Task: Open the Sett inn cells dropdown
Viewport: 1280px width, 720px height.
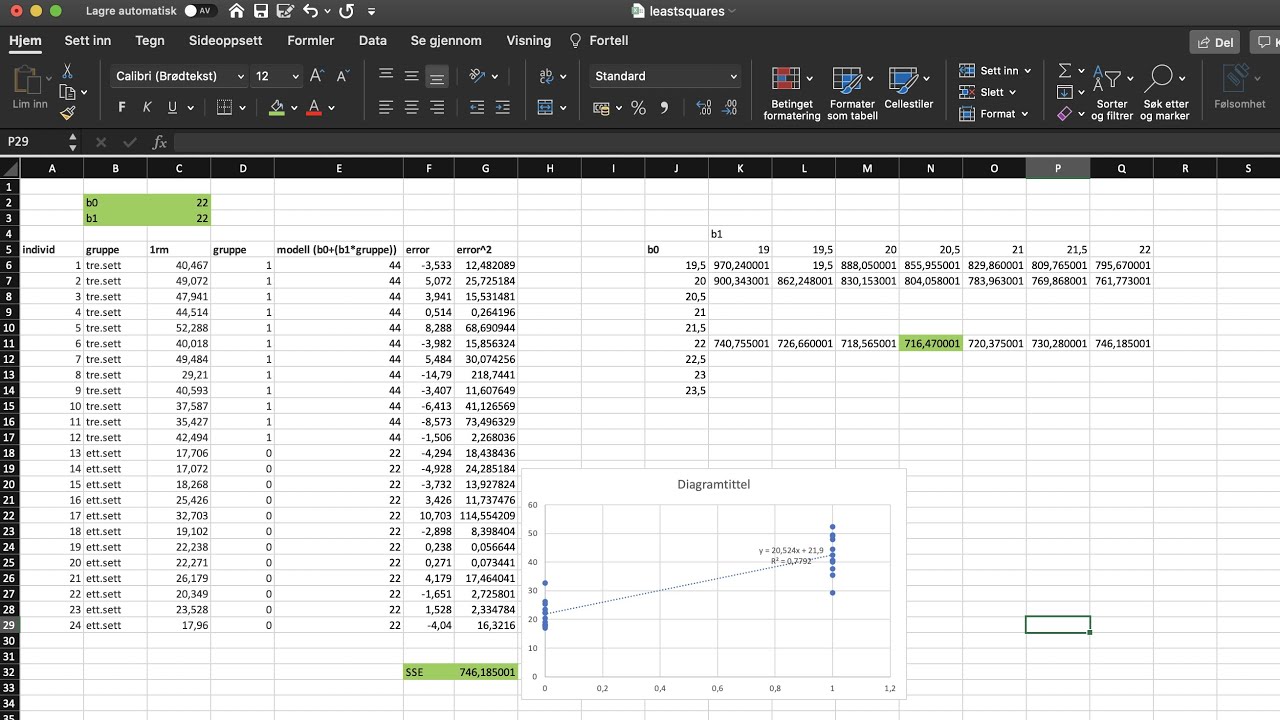Action: coord(995,71)
